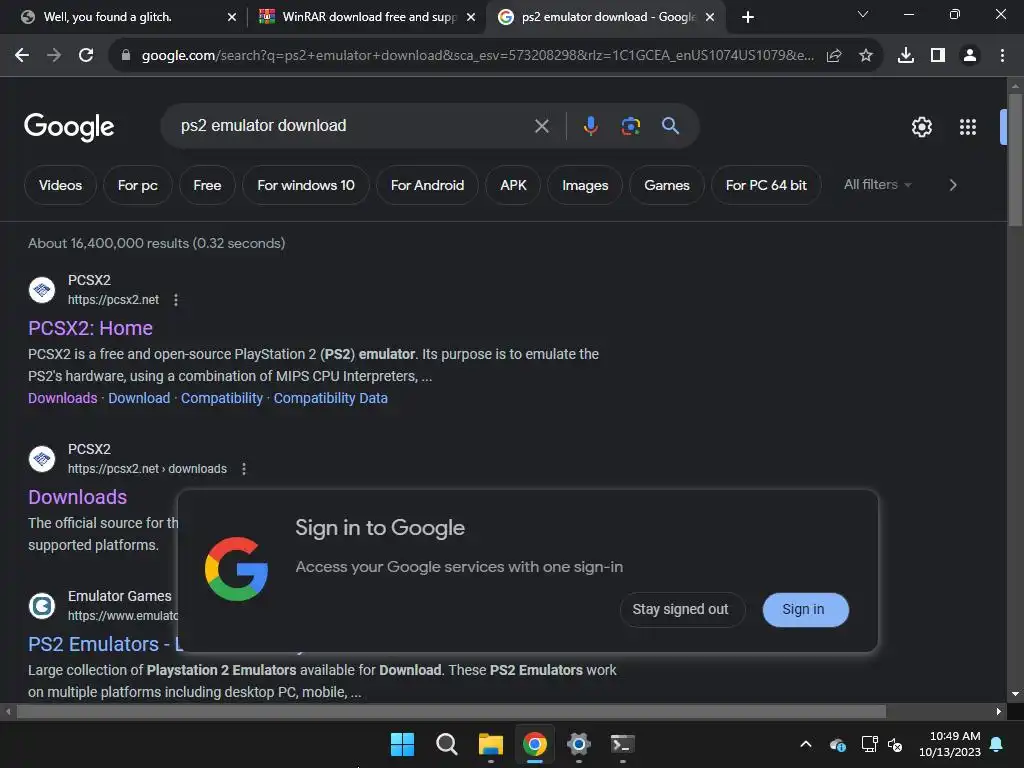
Task: Expand the All filters dropdown
Action: click(877, 185)
